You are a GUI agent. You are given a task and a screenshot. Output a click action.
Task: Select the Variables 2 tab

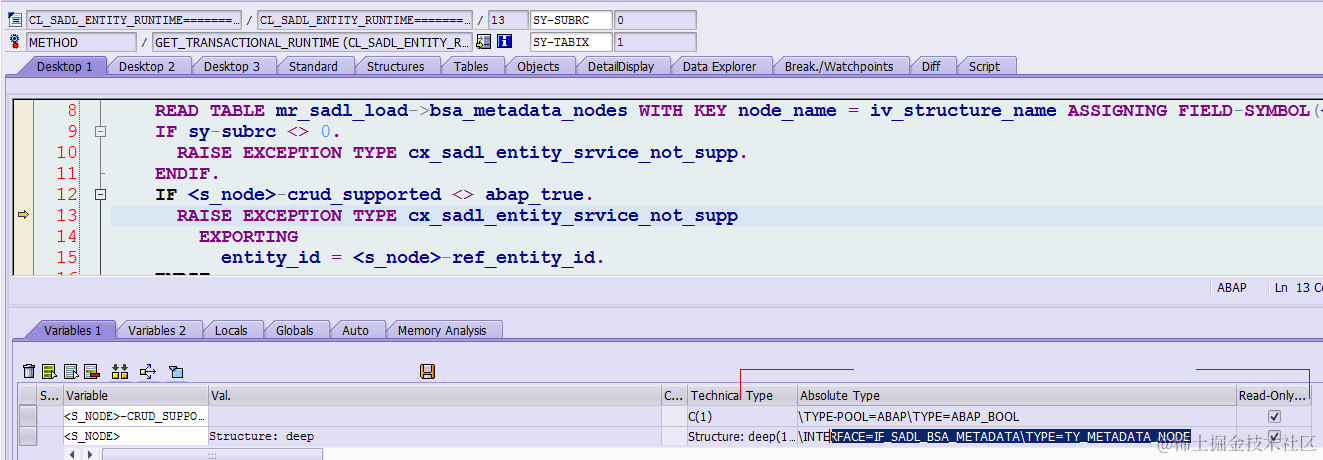(157, 330)
